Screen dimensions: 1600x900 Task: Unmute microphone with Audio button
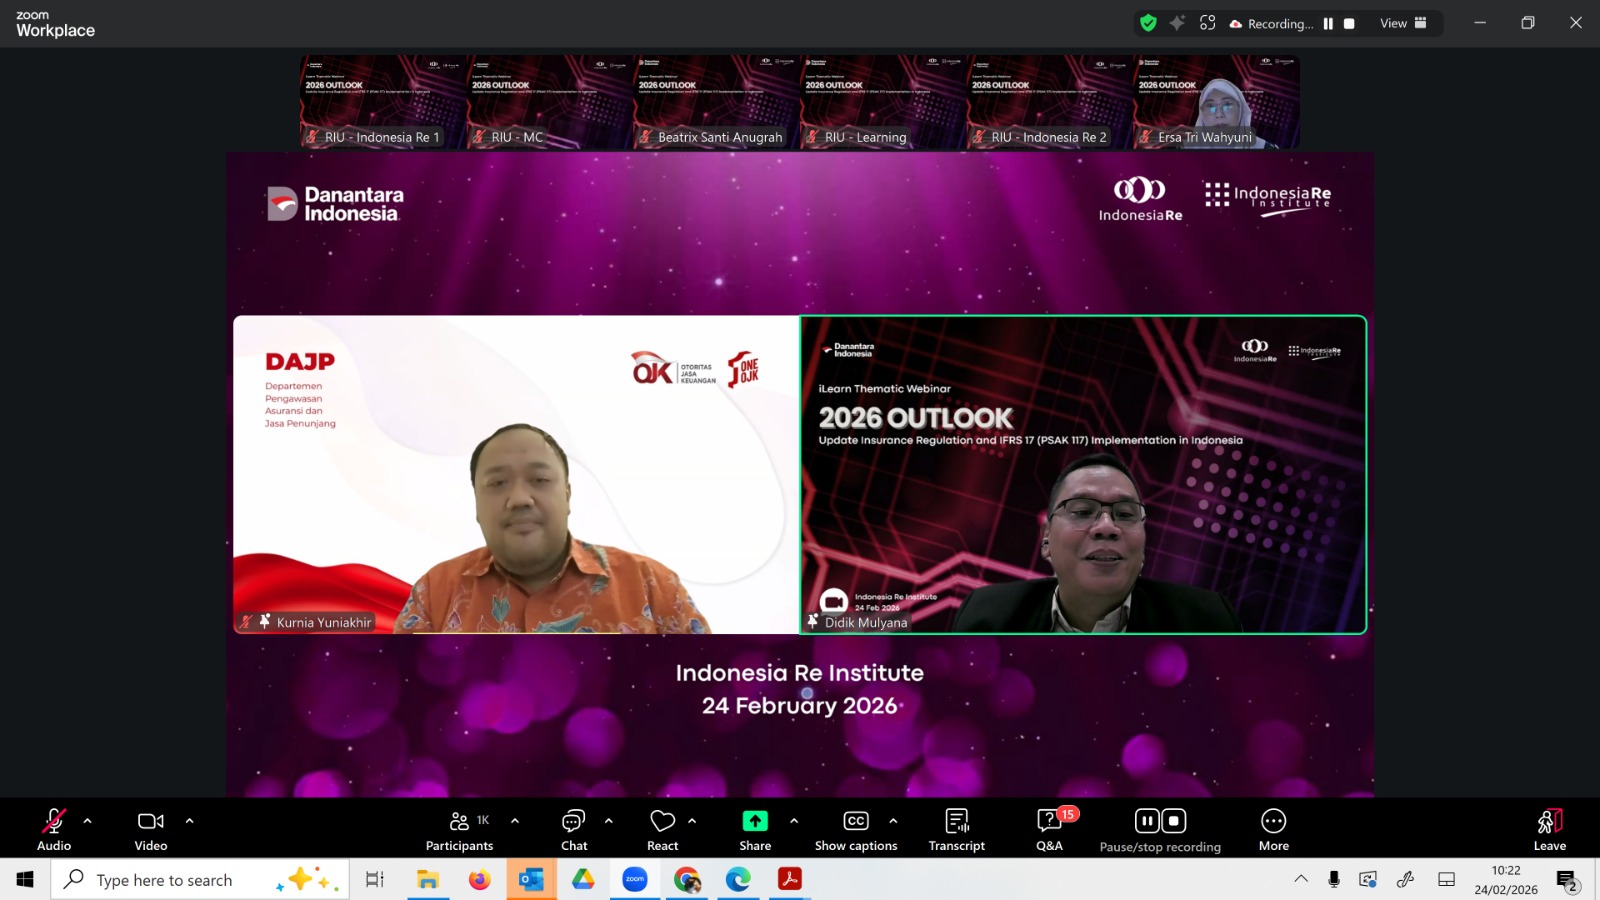tap(54, 829)
